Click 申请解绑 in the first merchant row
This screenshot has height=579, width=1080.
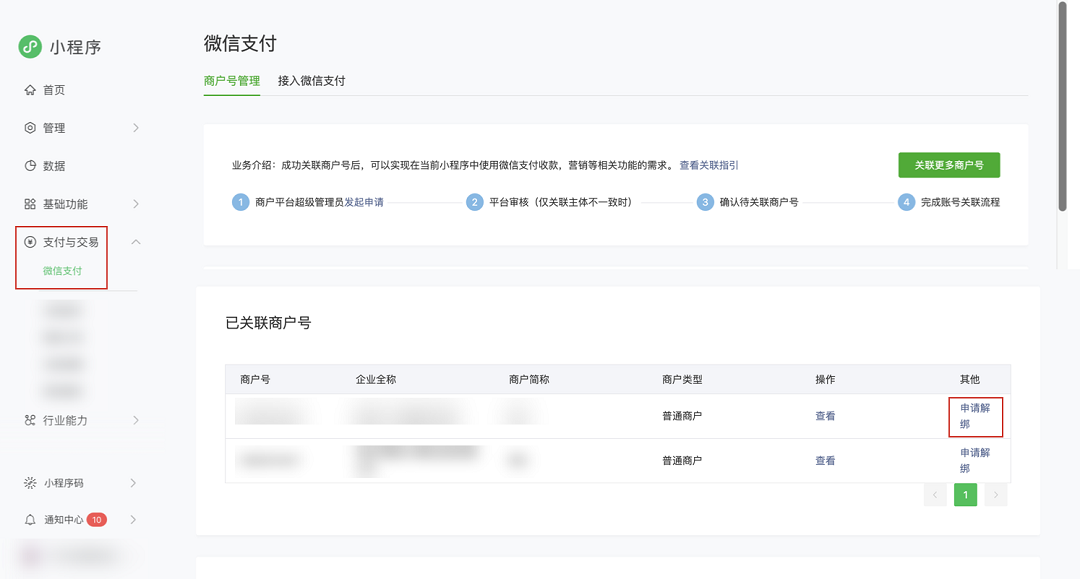point(975,416)
